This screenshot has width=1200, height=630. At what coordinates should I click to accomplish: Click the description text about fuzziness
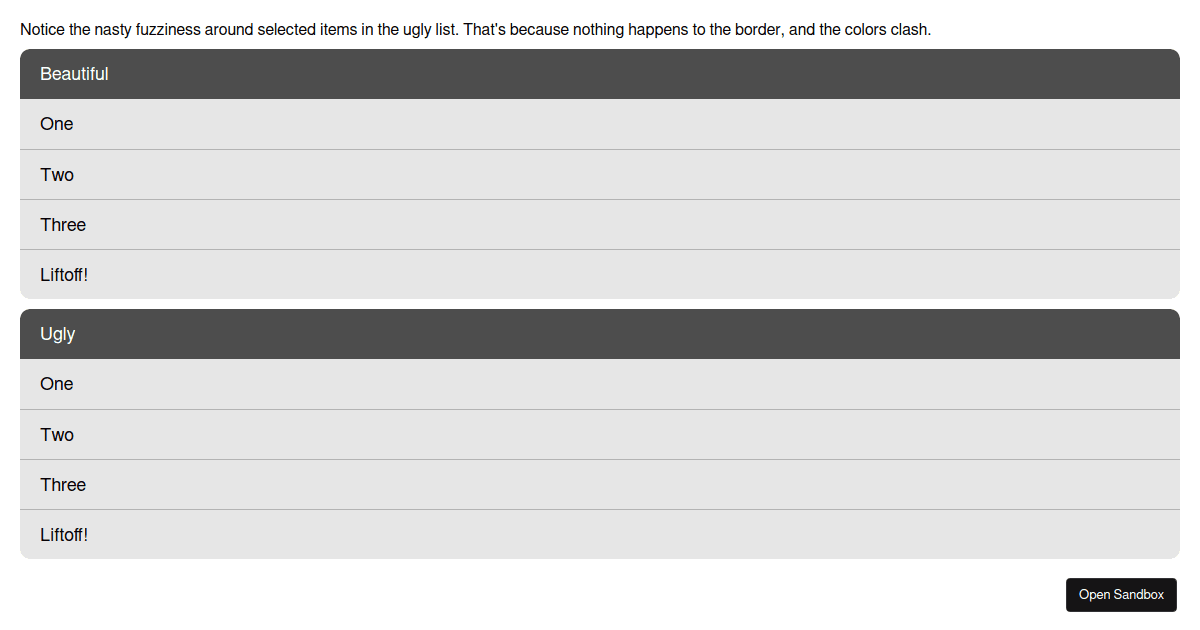pyautogui.click(x=475, y=29)
